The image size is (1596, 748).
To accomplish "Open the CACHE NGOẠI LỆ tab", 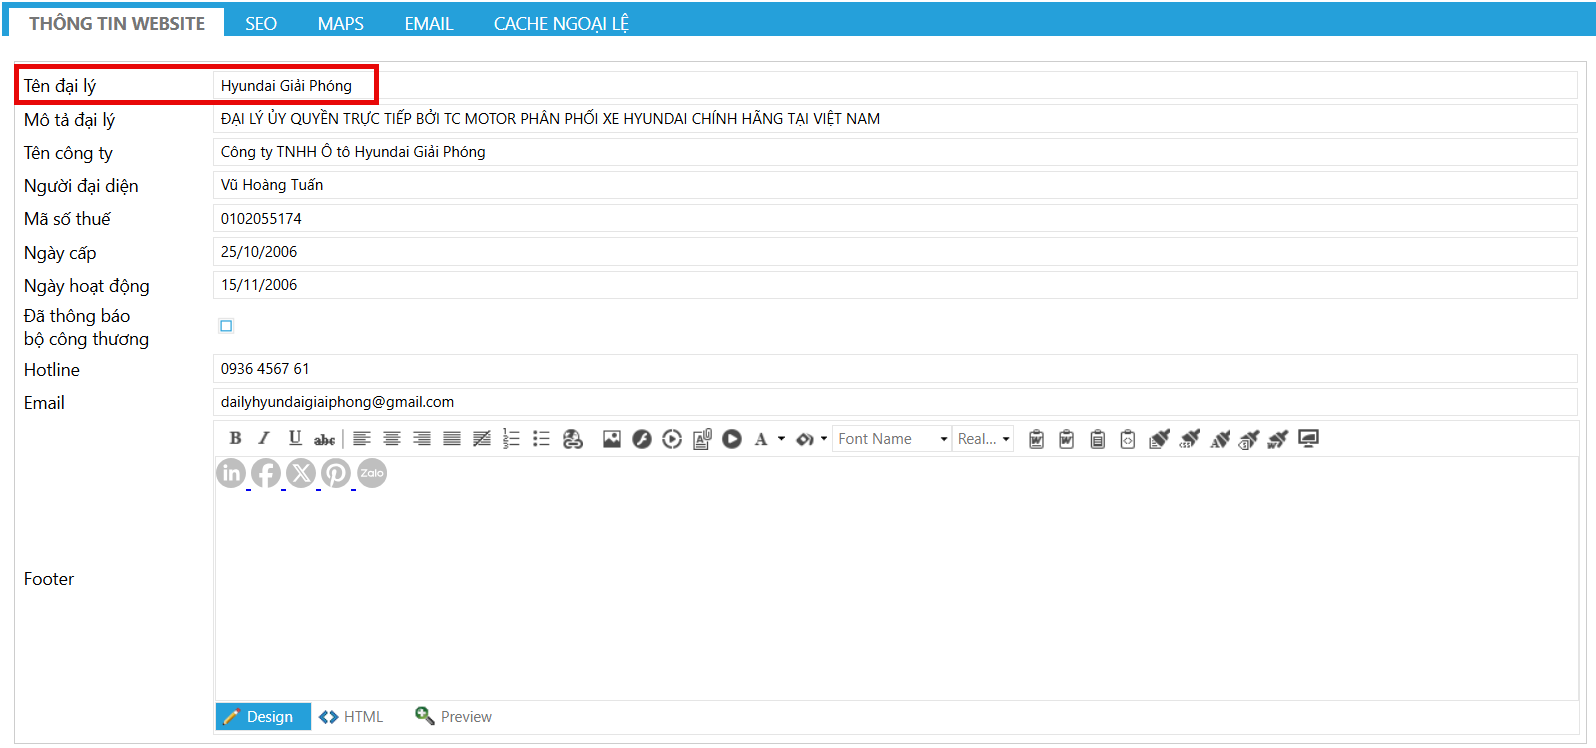I will (561, 23).
